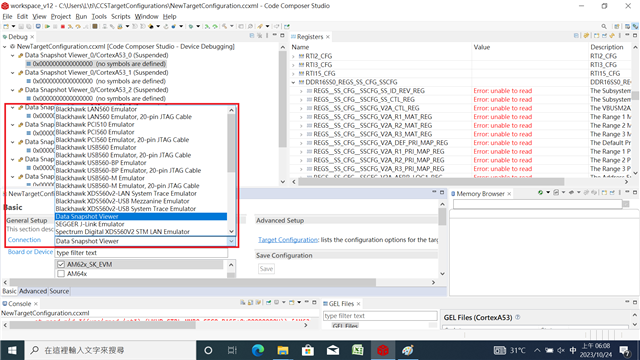This screenshot has width=640, height=360.
Task: Close the GEL Files view tab
Action: (x=358, y=304)
